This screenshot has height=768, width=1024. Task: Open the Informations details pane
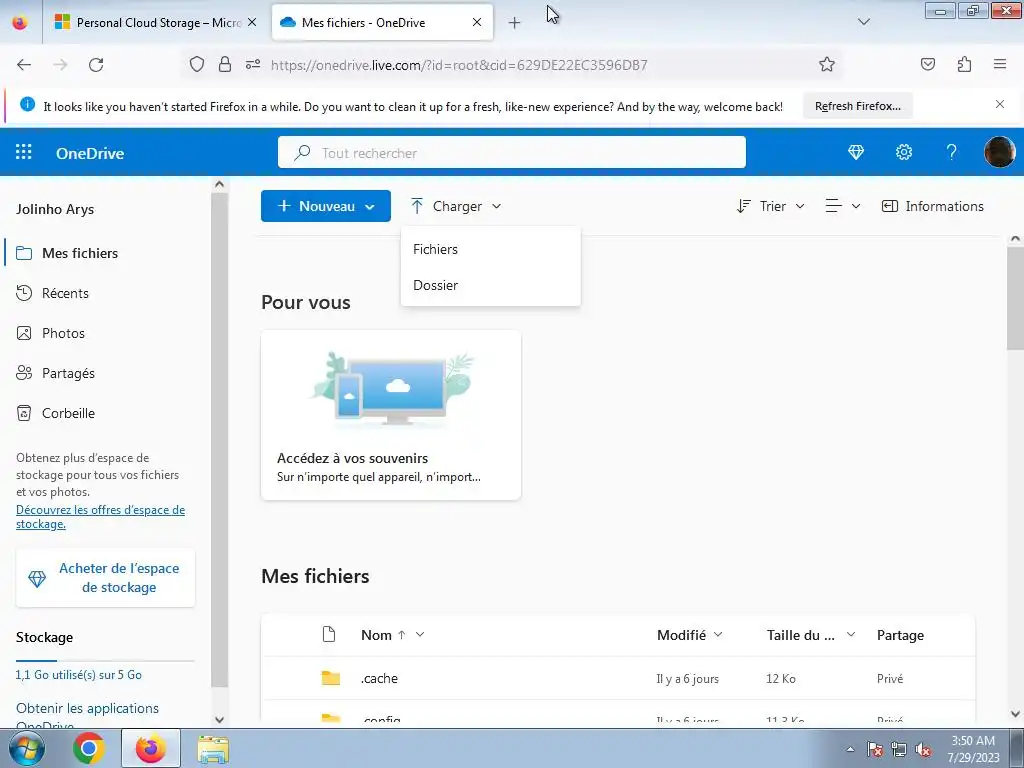[x=933, y=206]
